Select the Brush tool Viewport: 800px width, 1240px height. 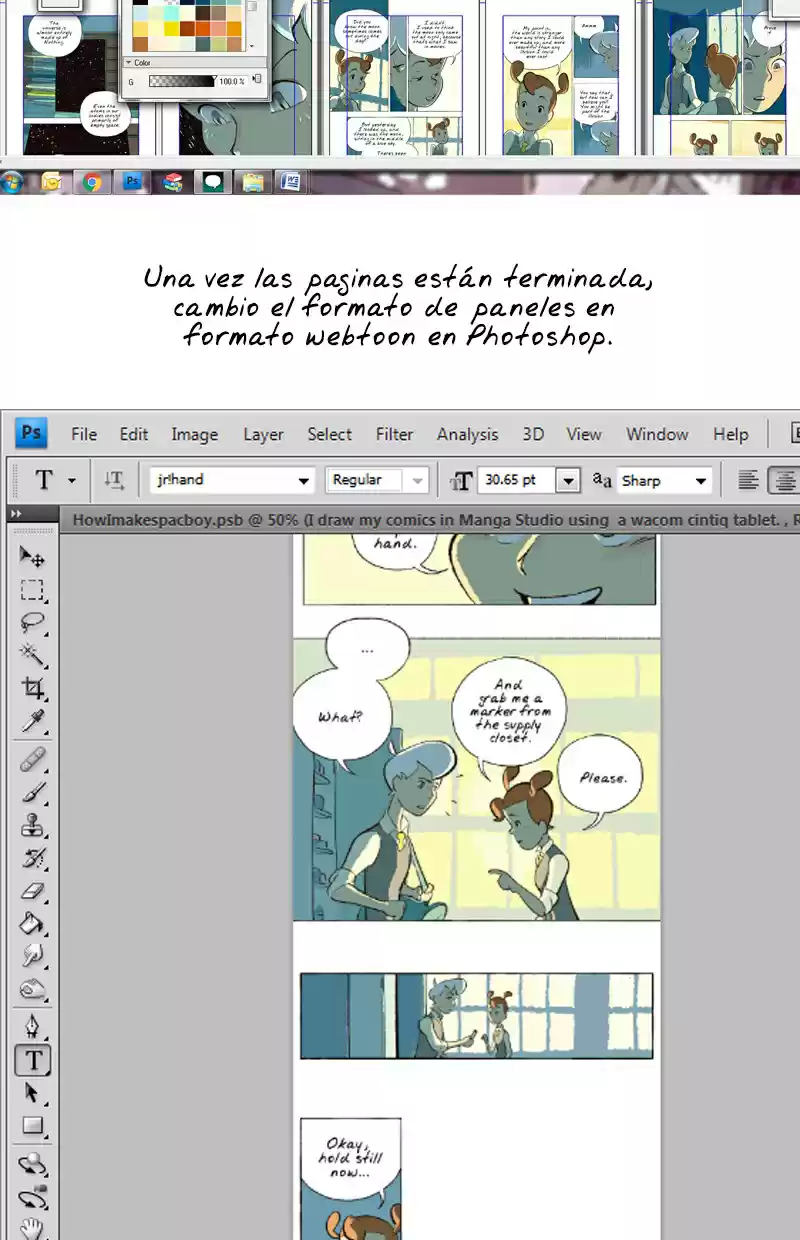point(33,792)
